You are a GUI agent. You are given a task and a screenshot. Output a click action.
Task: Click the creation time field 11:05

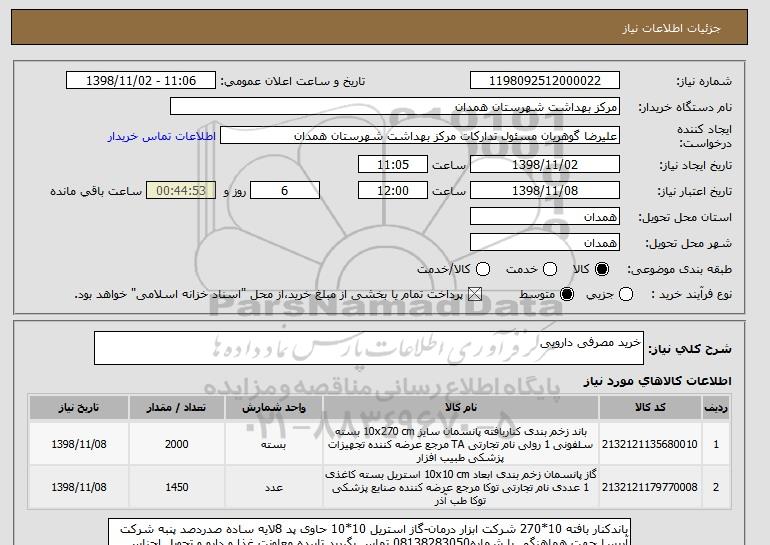393,164
